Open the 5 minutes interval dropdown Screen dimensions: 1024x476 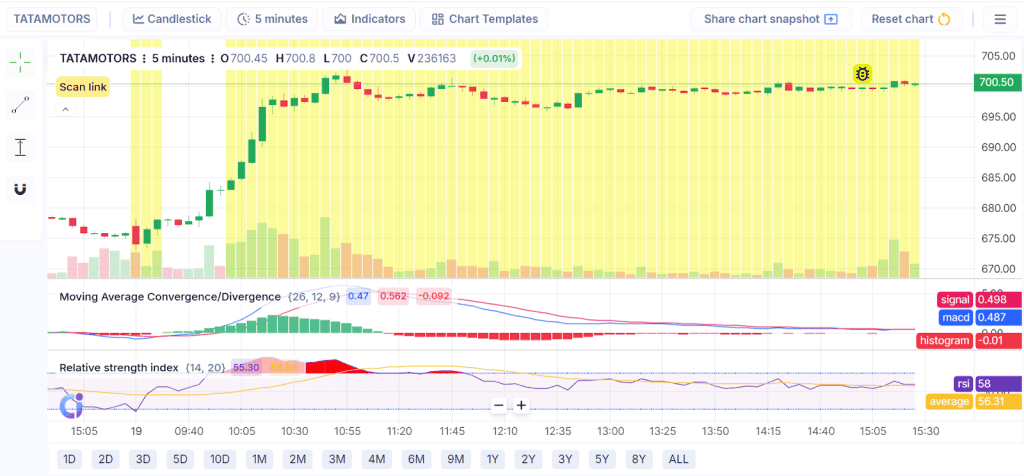[272, 19]
